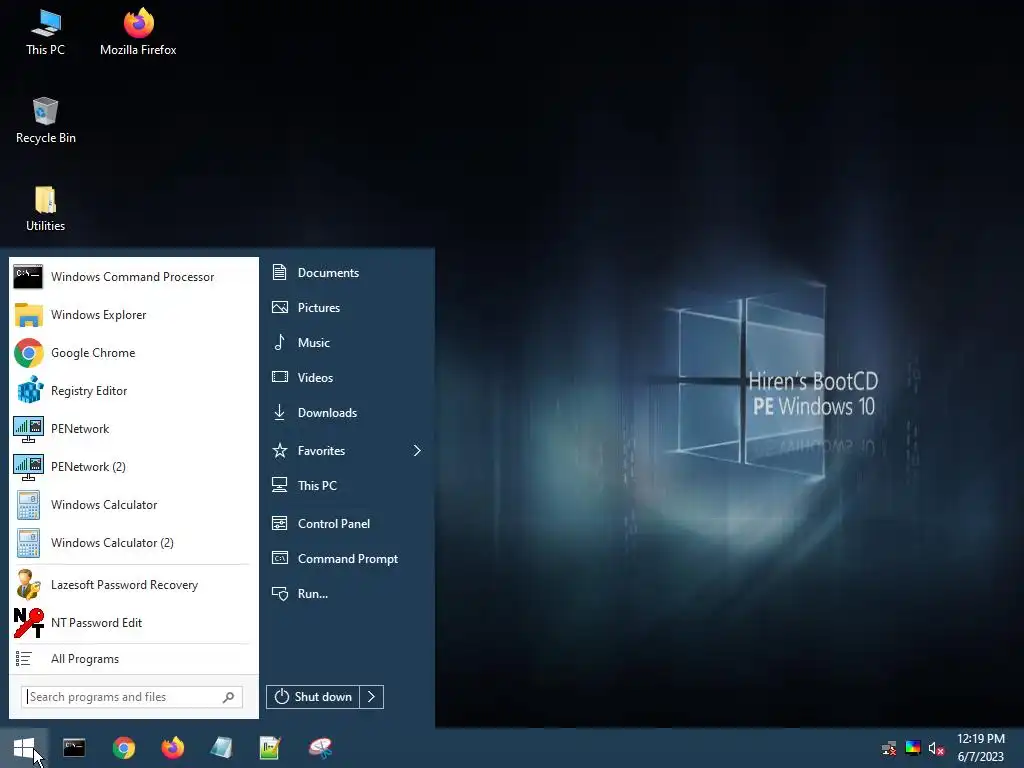Click the muted volume tray icon
The width and height of the screenshot is (1024, 768).
[936, 748]
